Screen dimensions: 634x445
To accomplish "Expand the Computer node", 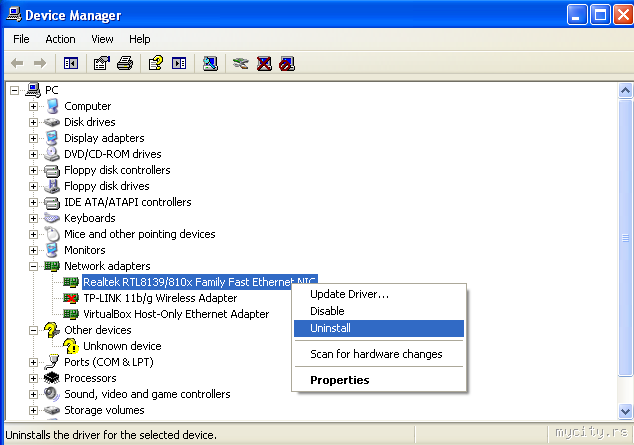I will coord(34,106).
